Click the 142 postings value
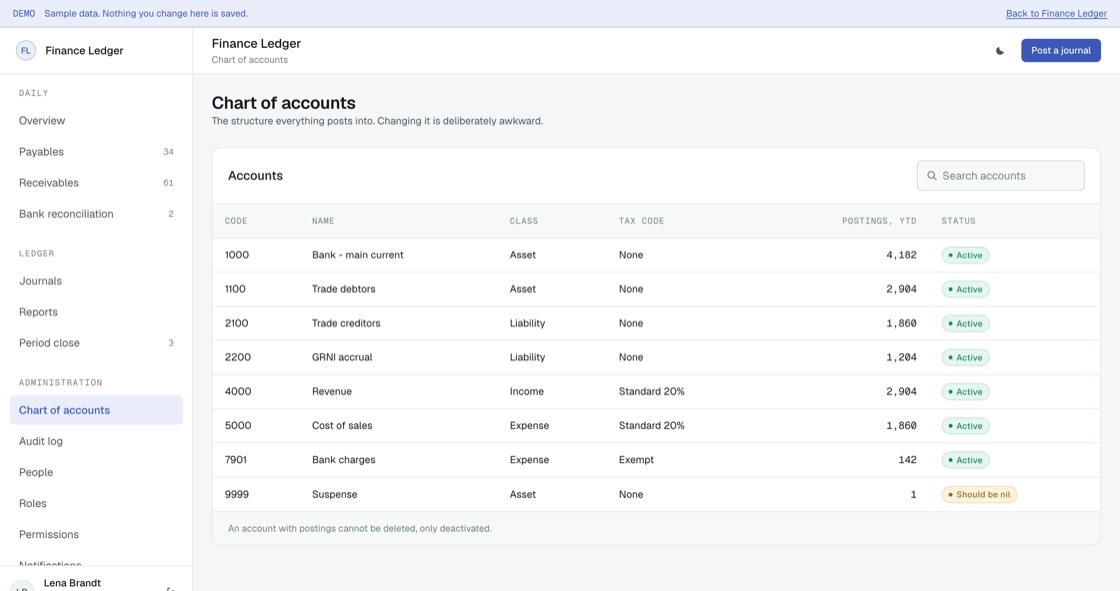Image resolution: width=1120 pixels, height=591 pixels. pyautogui.click(x=907, y=460)
